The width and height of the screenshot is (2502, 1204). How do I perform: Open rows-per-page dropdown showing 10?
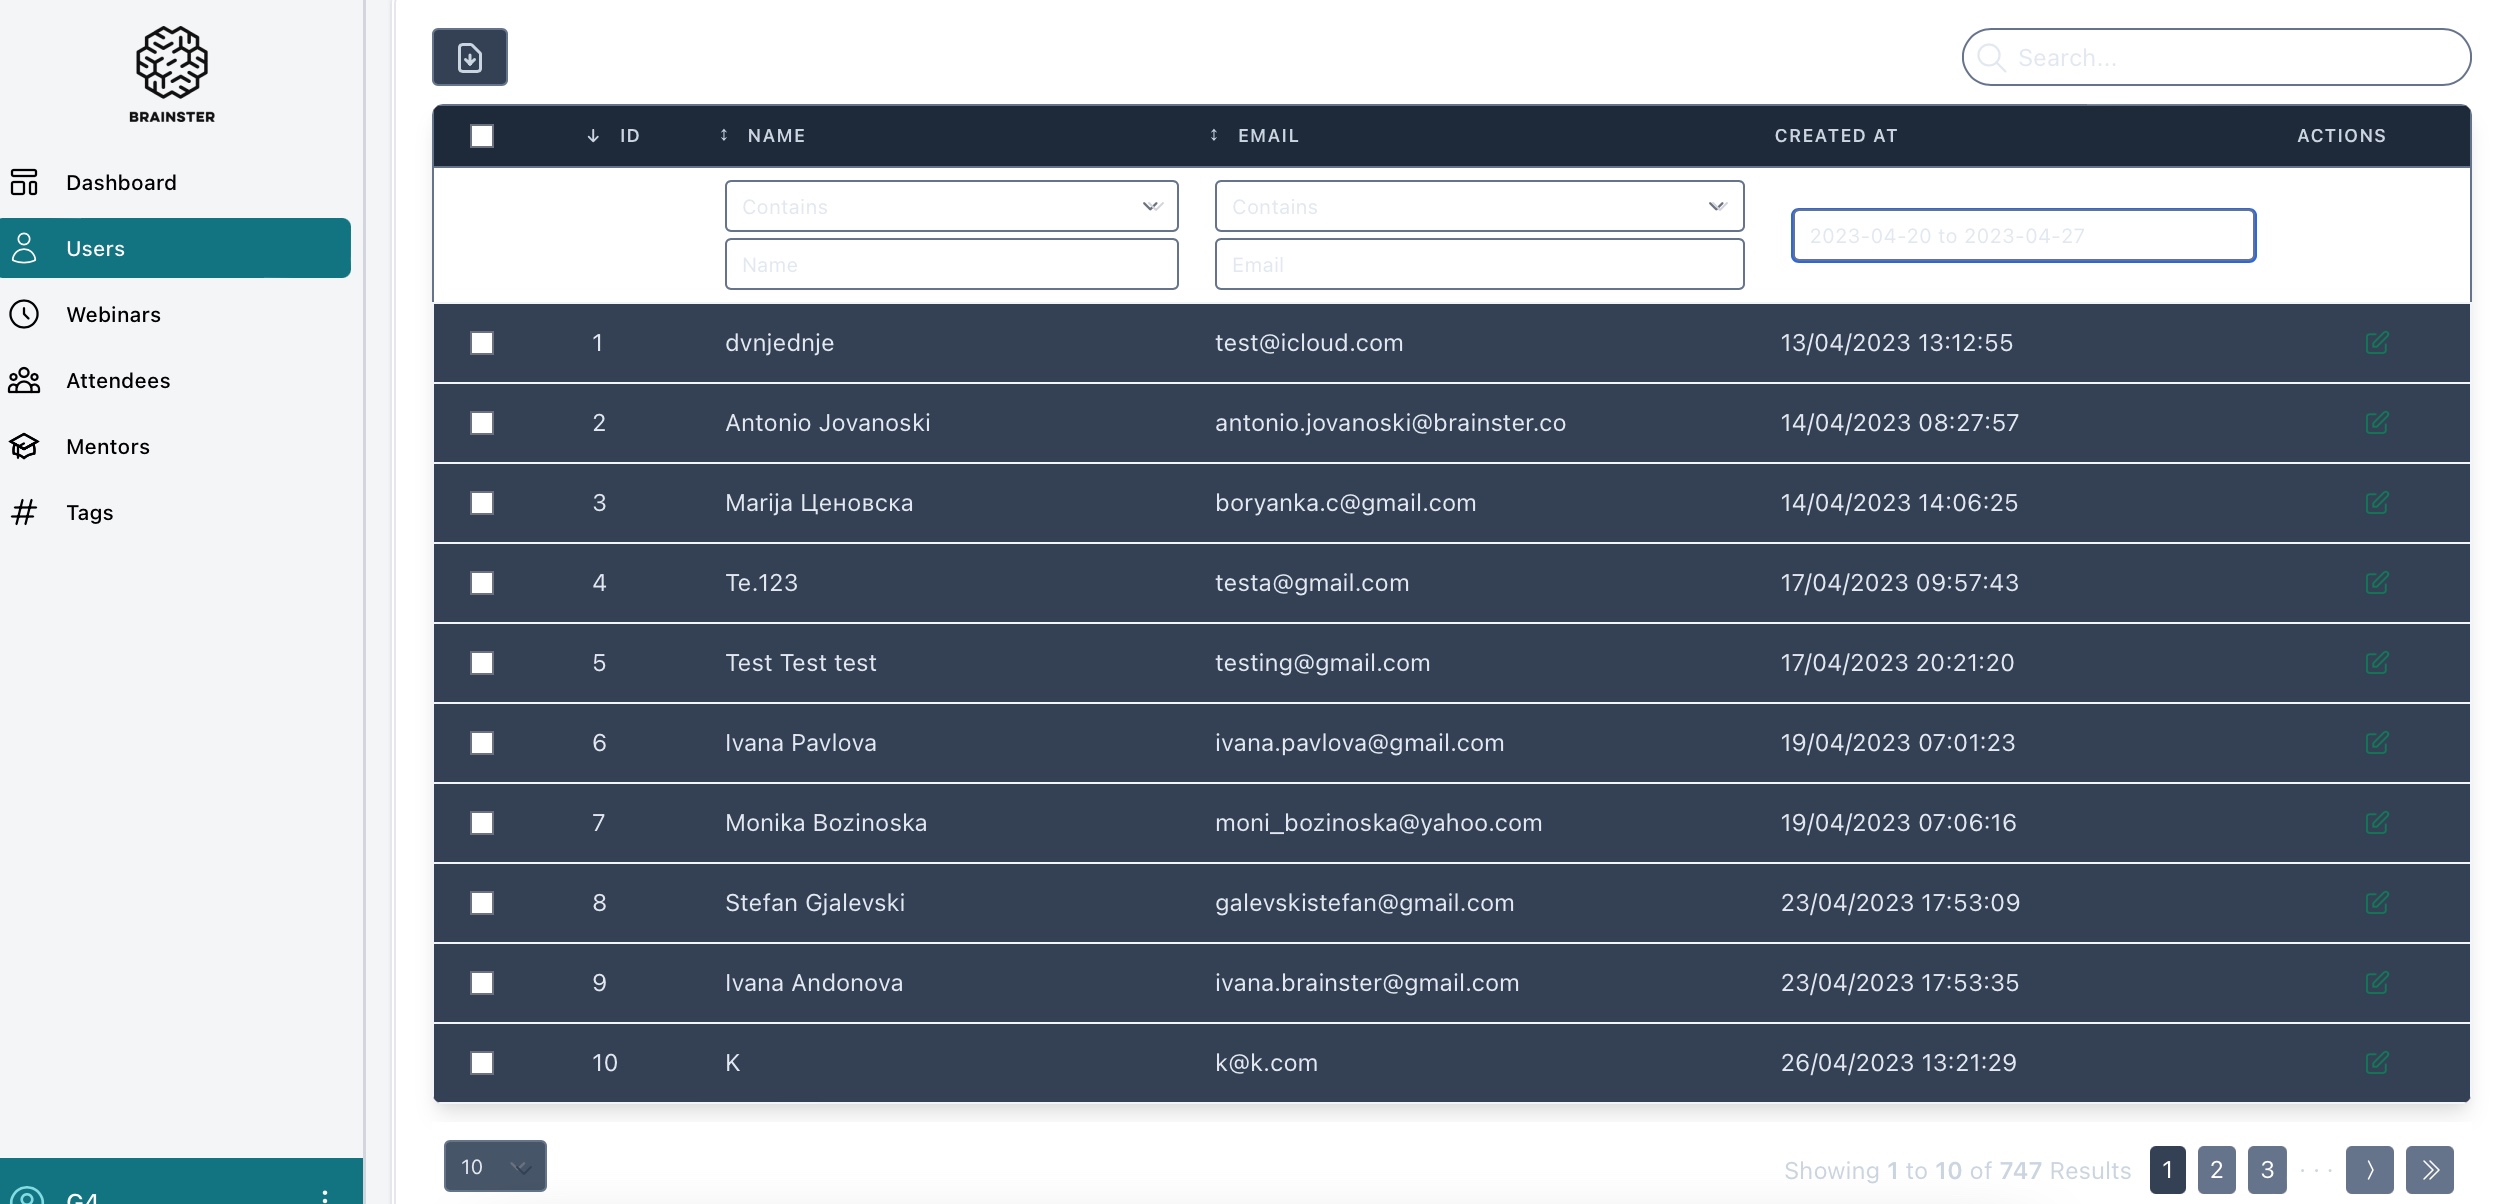click(495, 1166)
